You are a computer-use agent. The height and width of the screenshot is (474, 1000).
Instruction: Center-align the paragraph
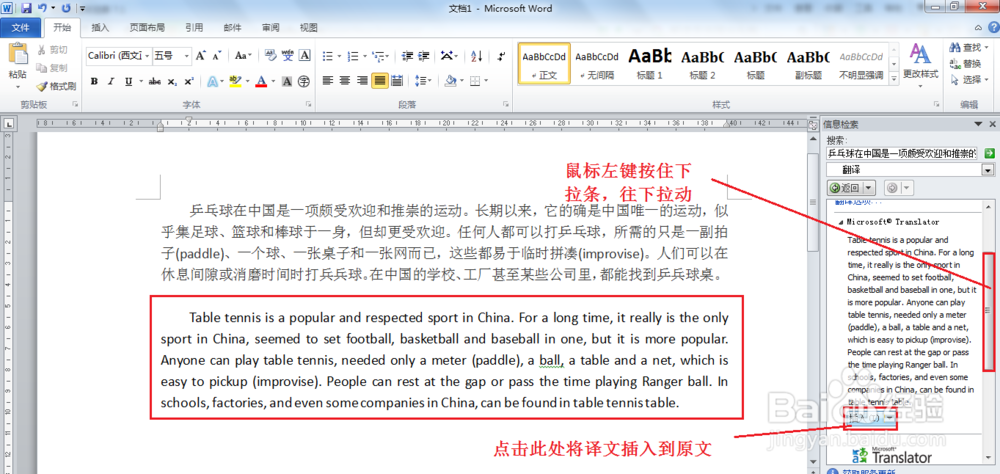[x=345, y=81]
